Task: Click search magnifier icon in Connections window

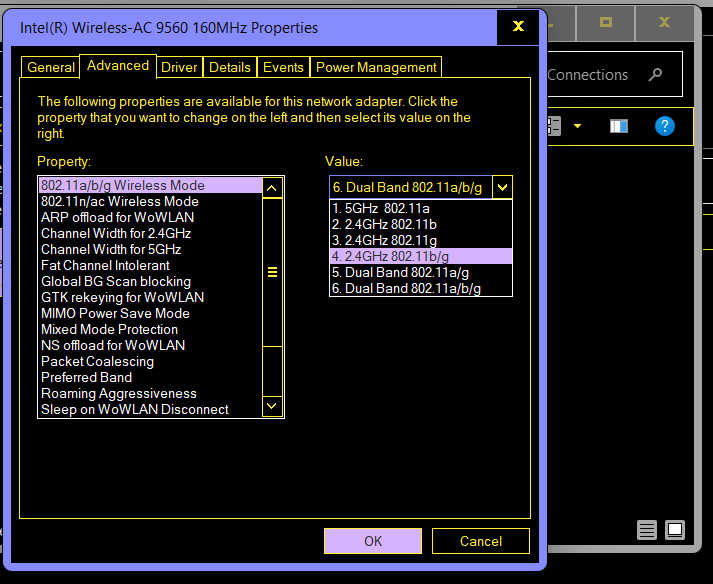Action: [655, 74]
